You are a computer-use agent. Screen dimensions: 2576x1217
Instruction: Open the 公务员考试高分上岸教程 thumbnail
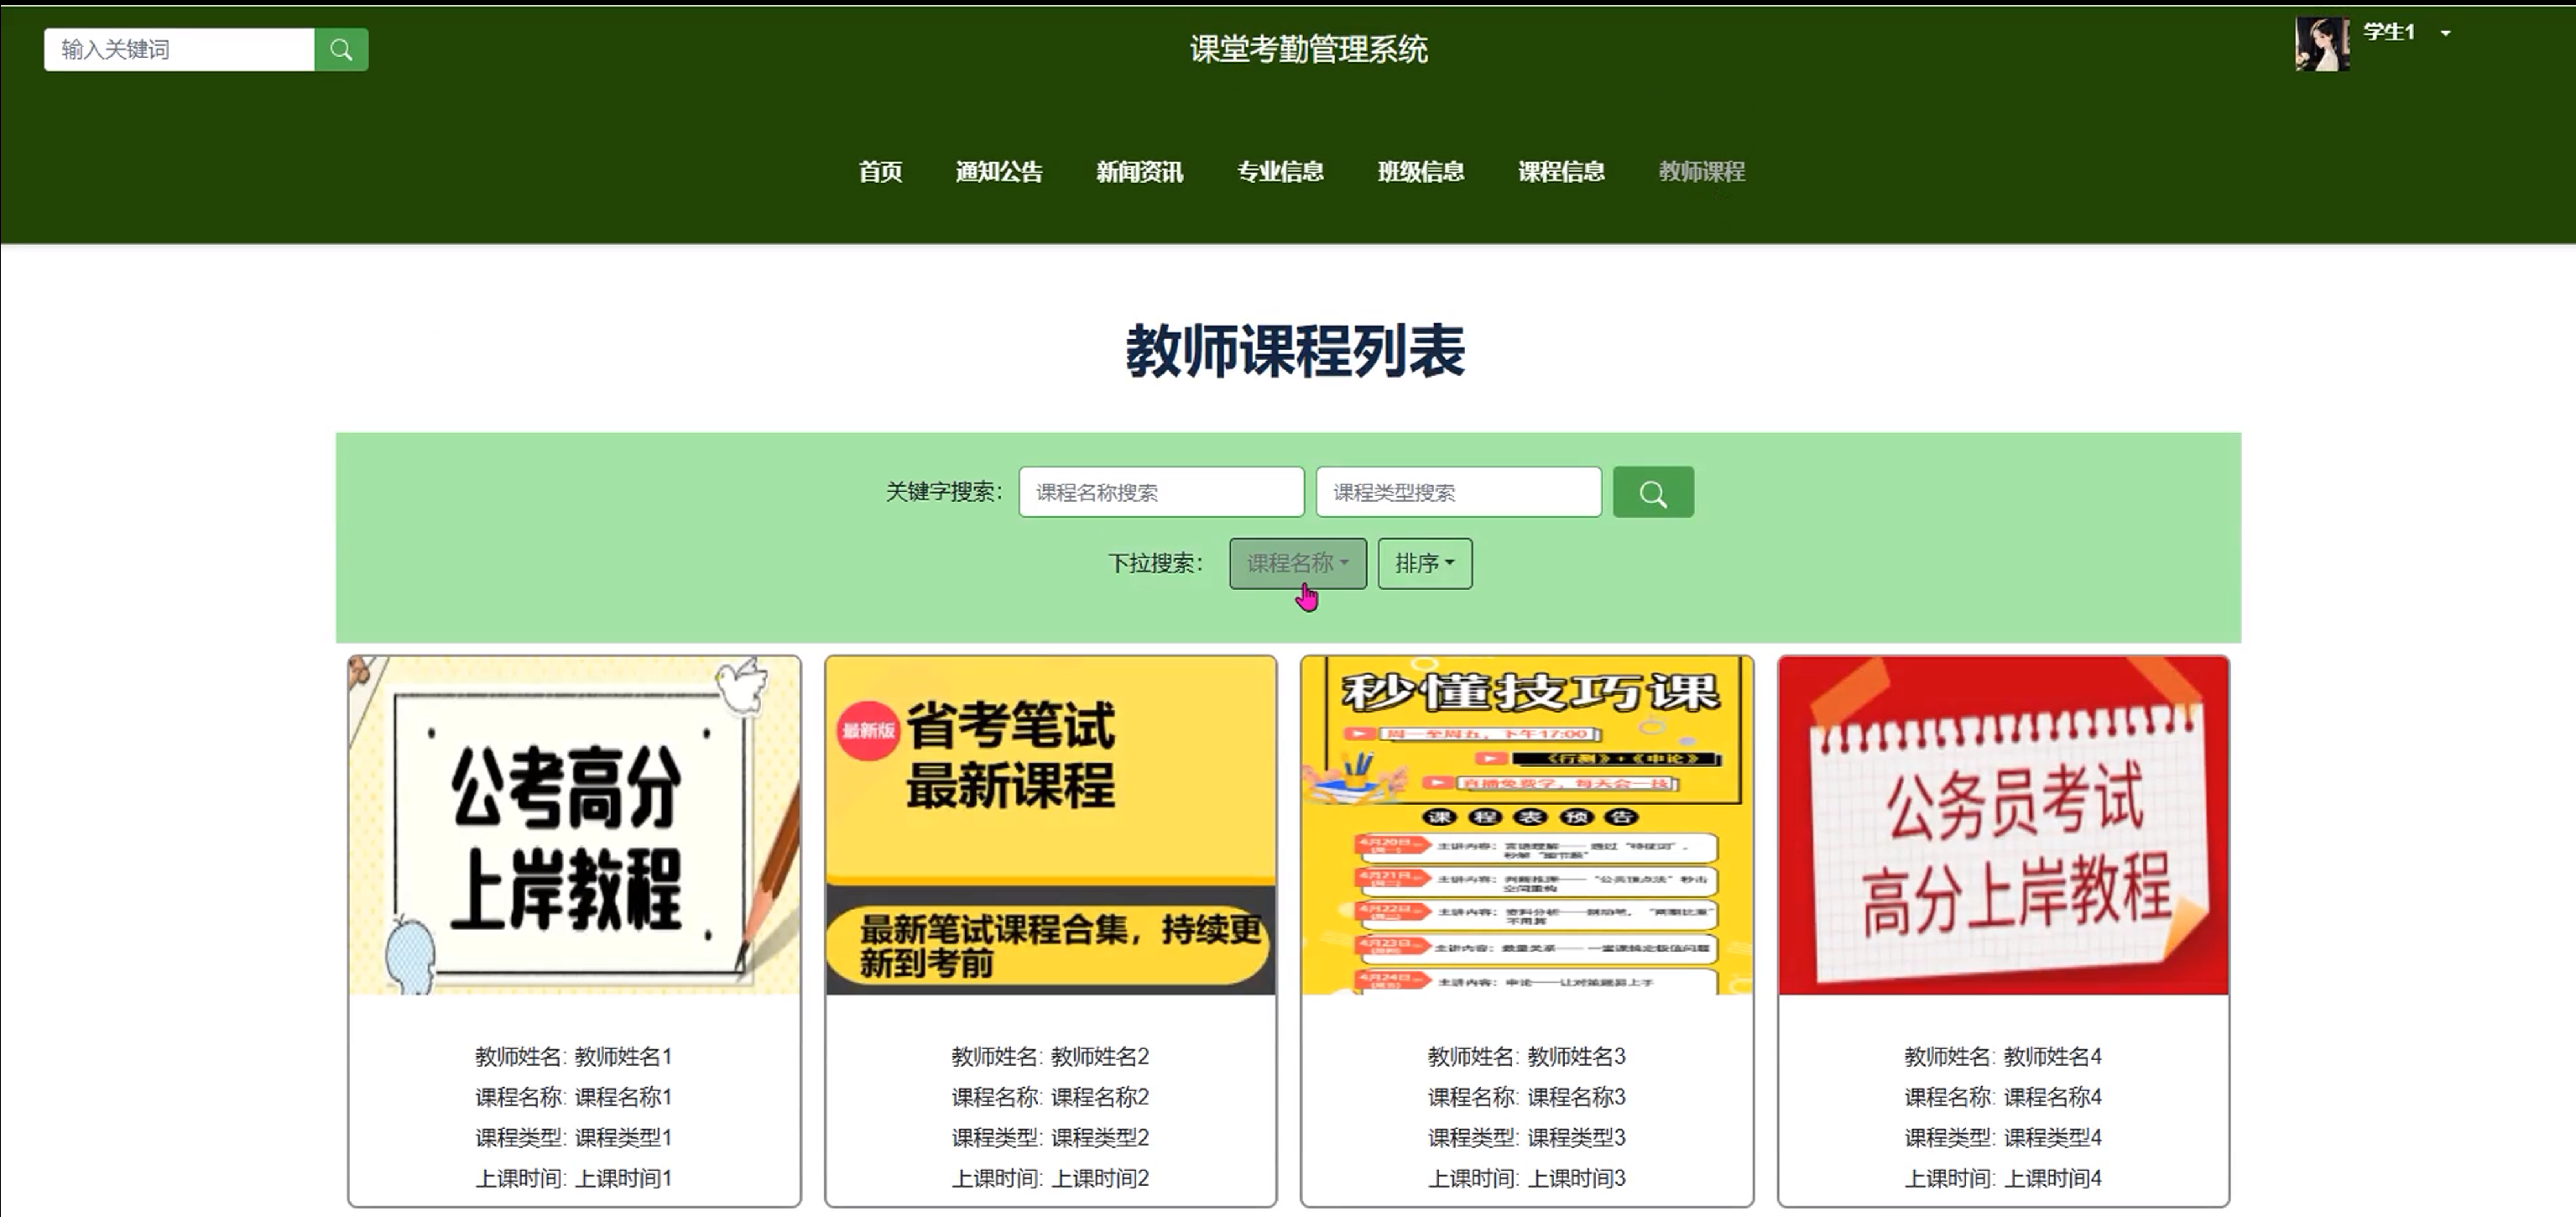pos(2003,826)
